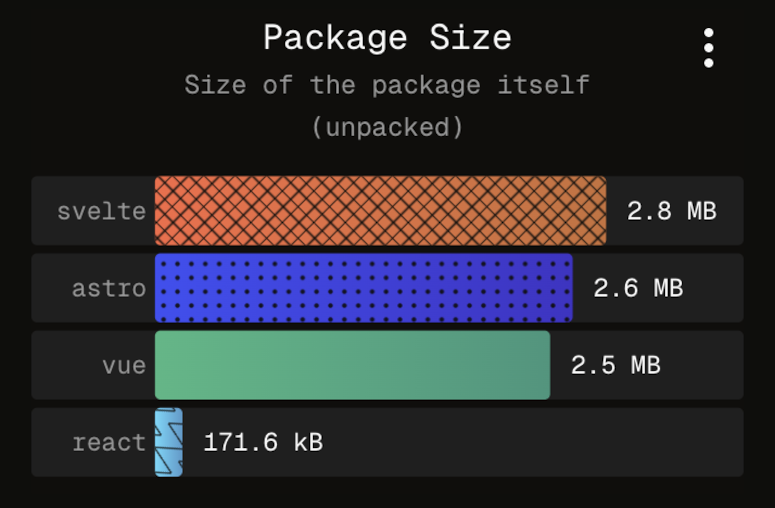Screen dimensions: 775x508
Task: Click the 2.6 MB size value
Action: [x=638, y=288]
